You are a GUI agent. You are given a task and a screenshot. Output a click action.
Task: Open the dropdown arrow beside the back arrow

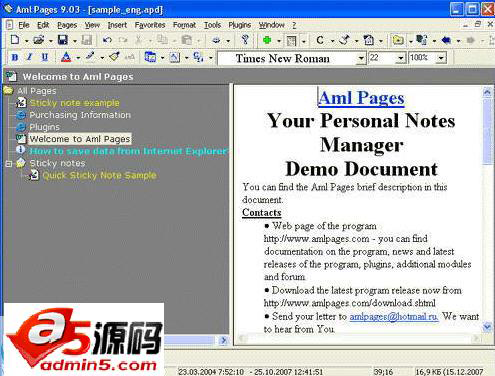[458, 41]
